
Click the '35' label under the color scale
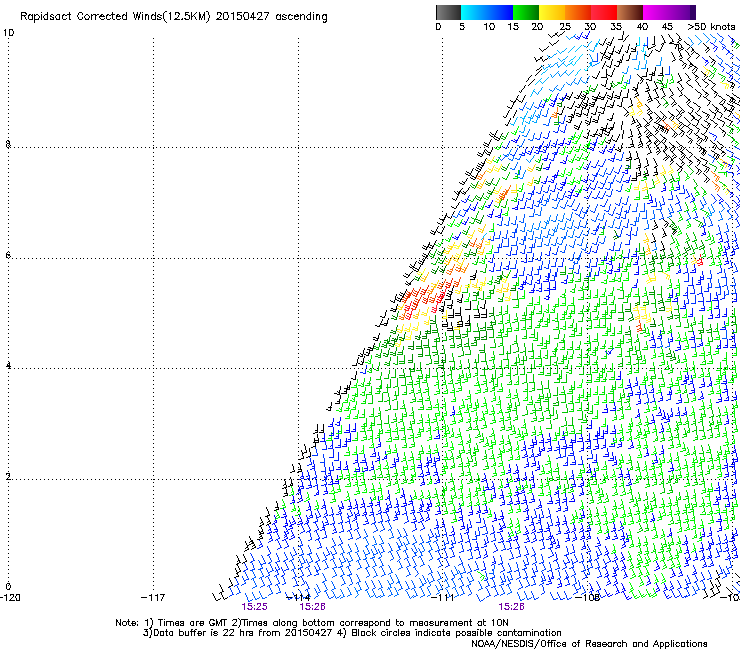[x=616, y=27]
